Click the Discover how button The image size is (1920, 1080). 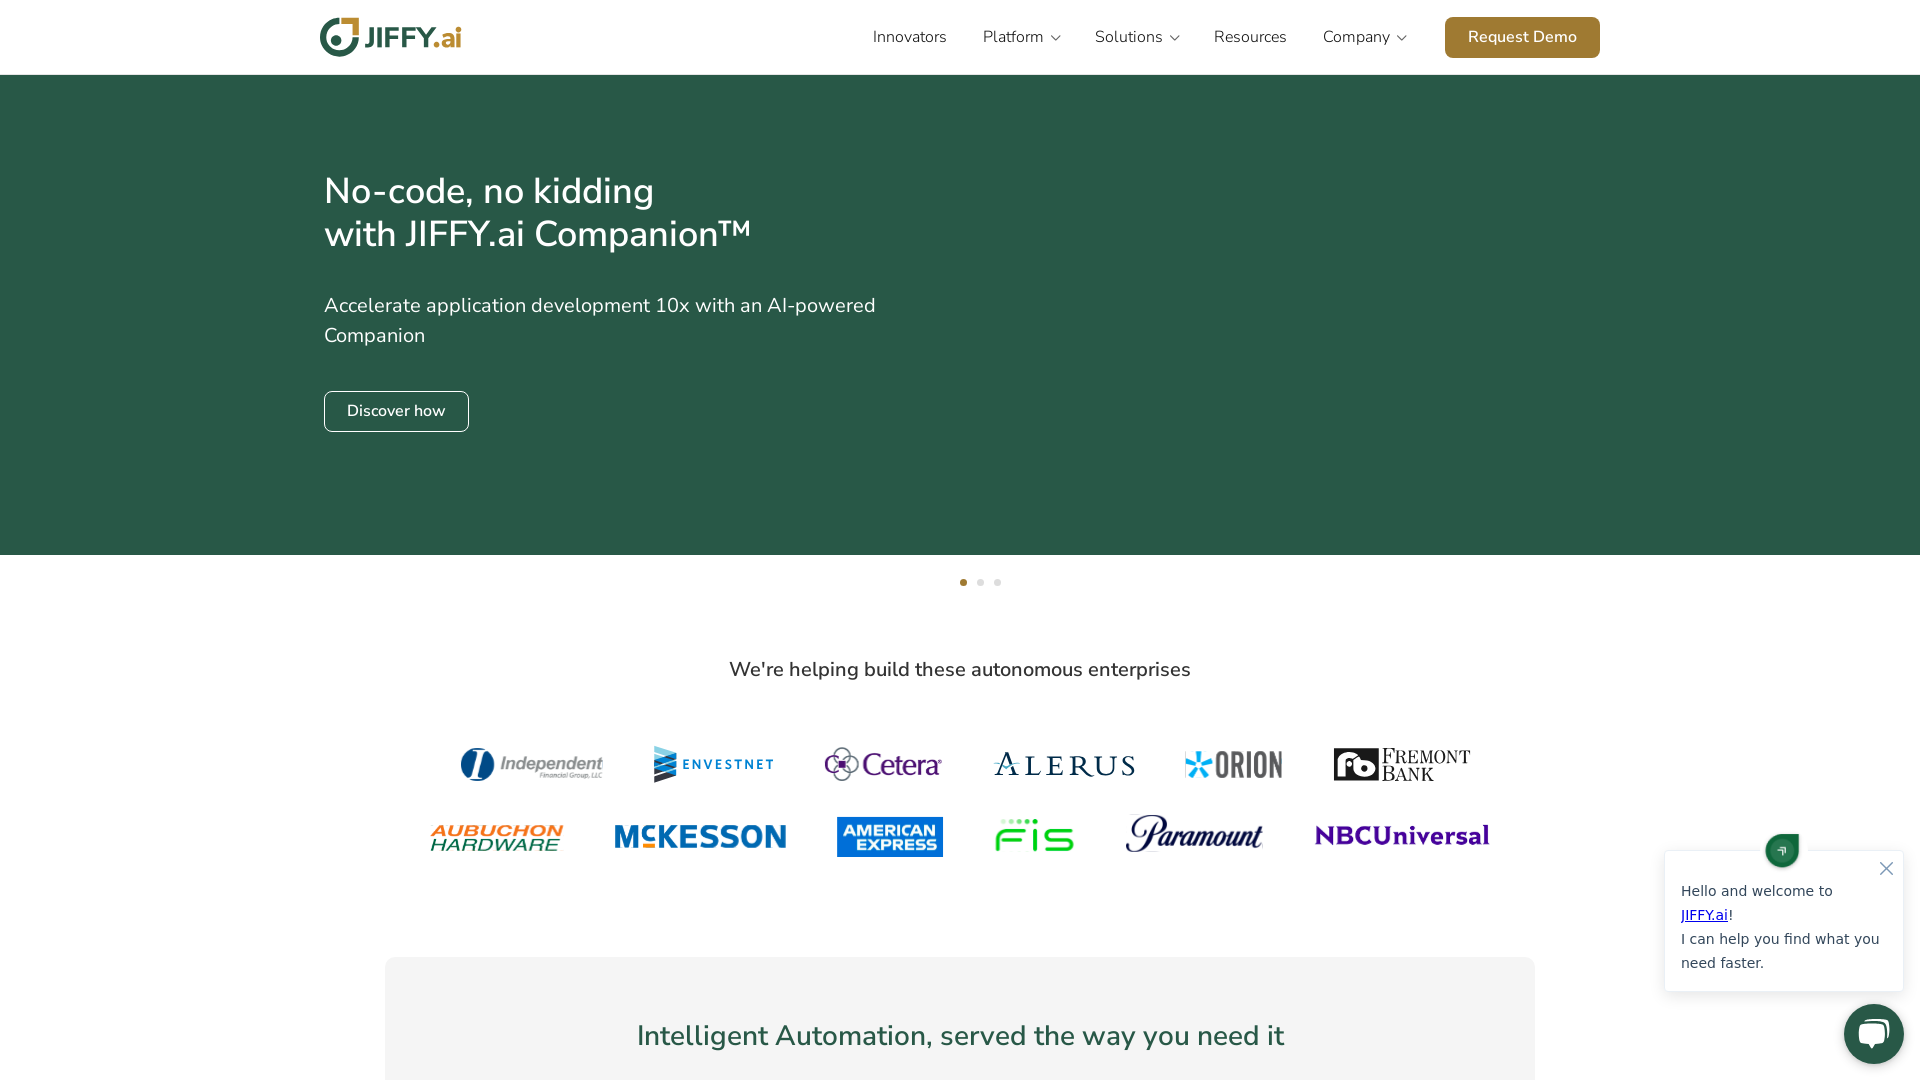tap(396, 411)
